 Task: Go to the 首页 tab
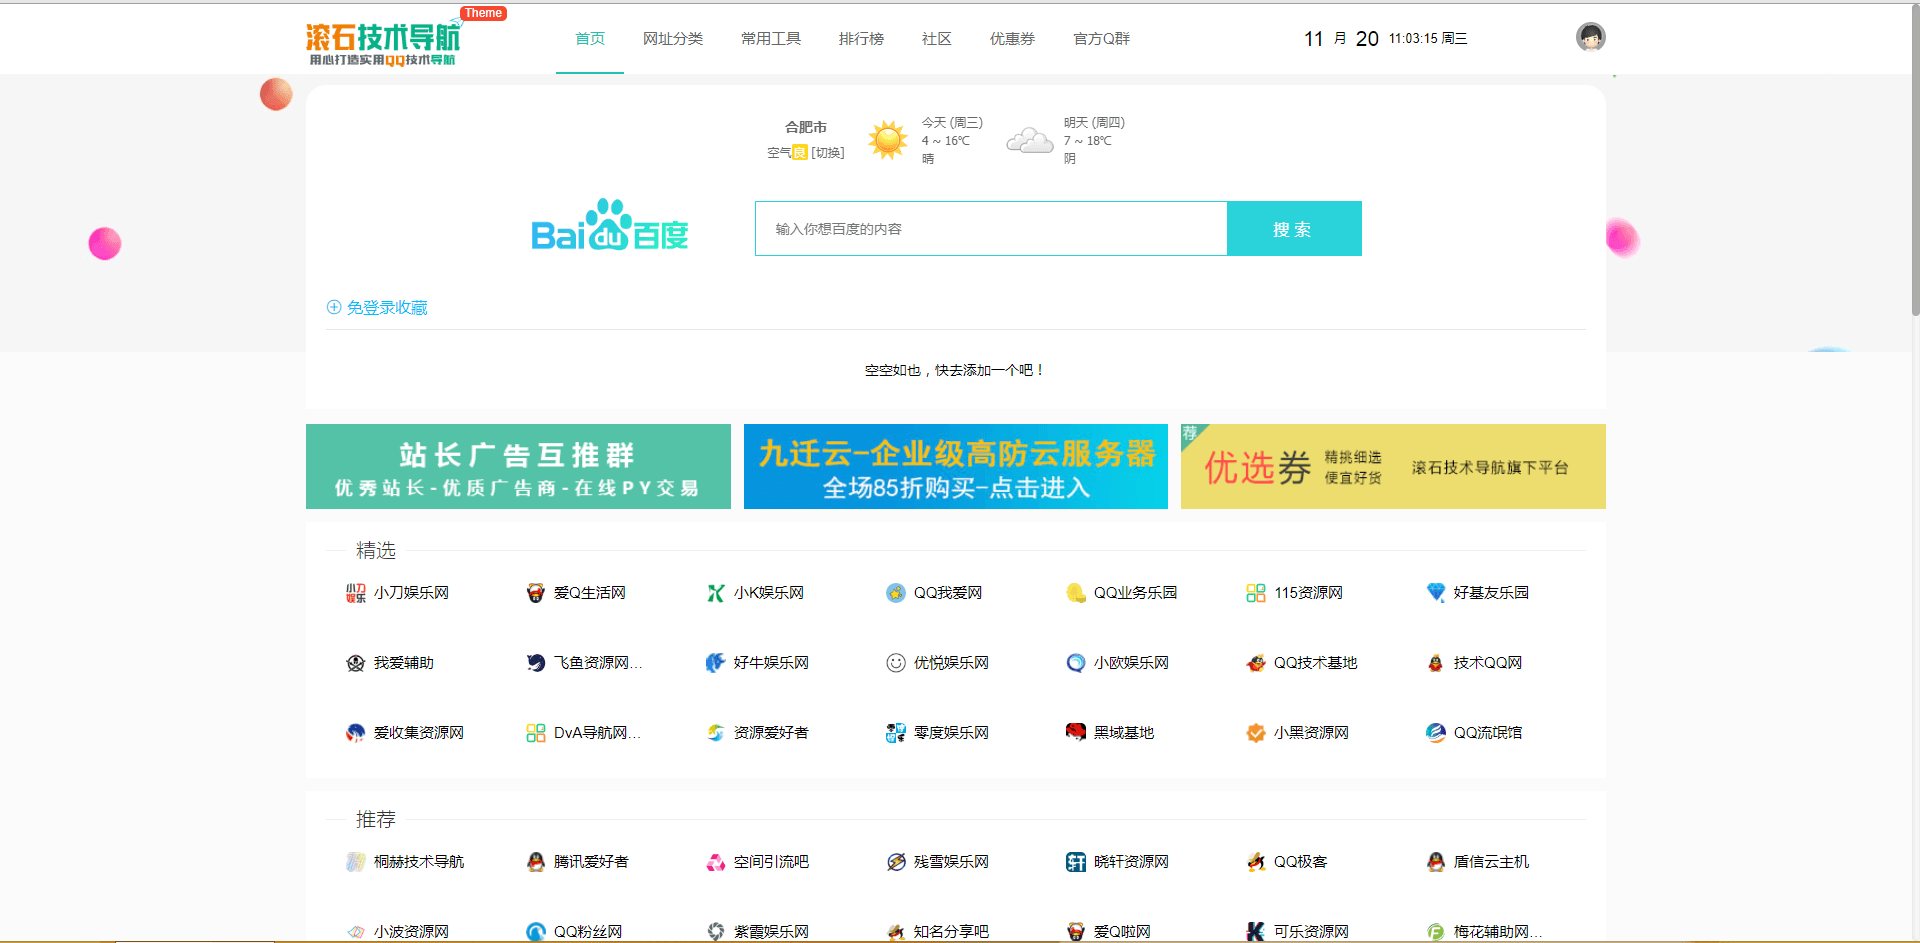(x=589, y=39)
